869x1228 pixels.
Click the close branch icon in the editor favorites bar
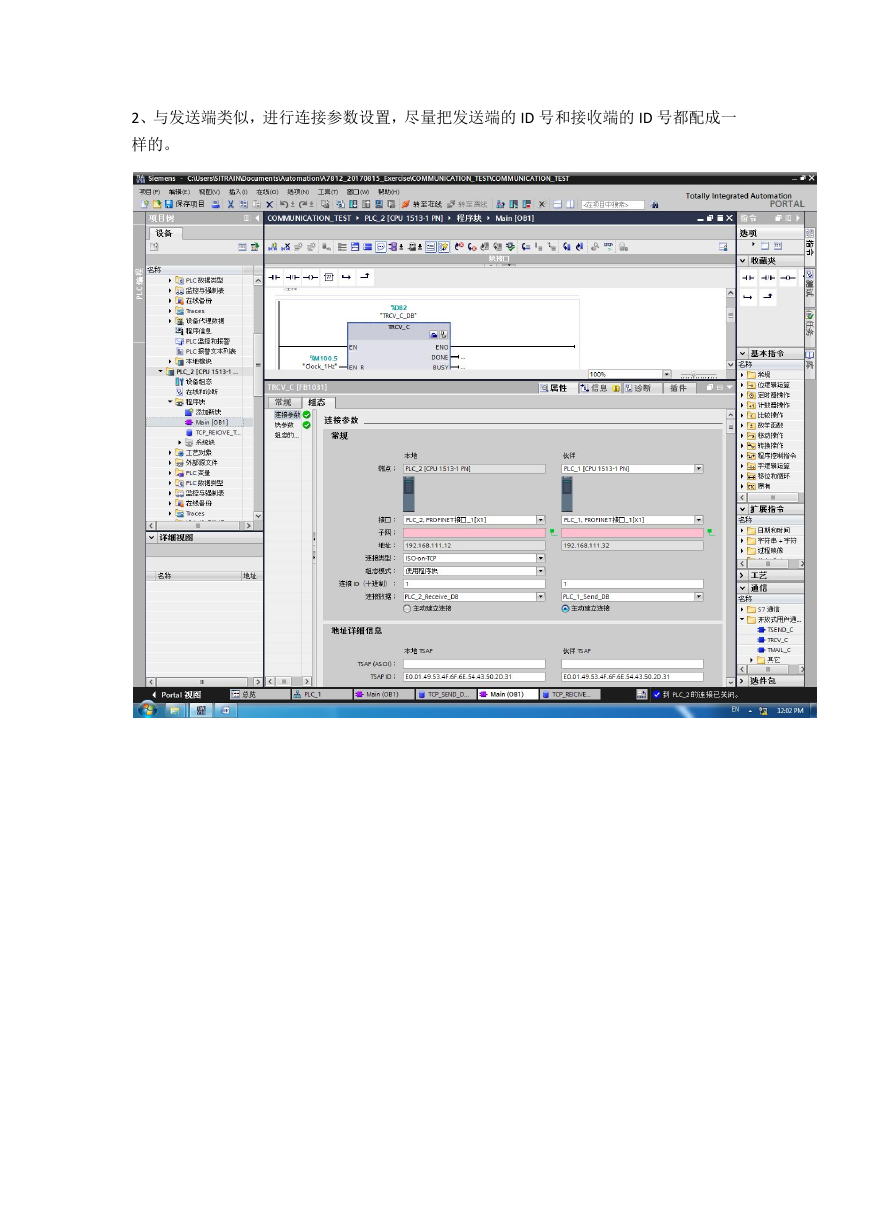(x=365, y=275)
